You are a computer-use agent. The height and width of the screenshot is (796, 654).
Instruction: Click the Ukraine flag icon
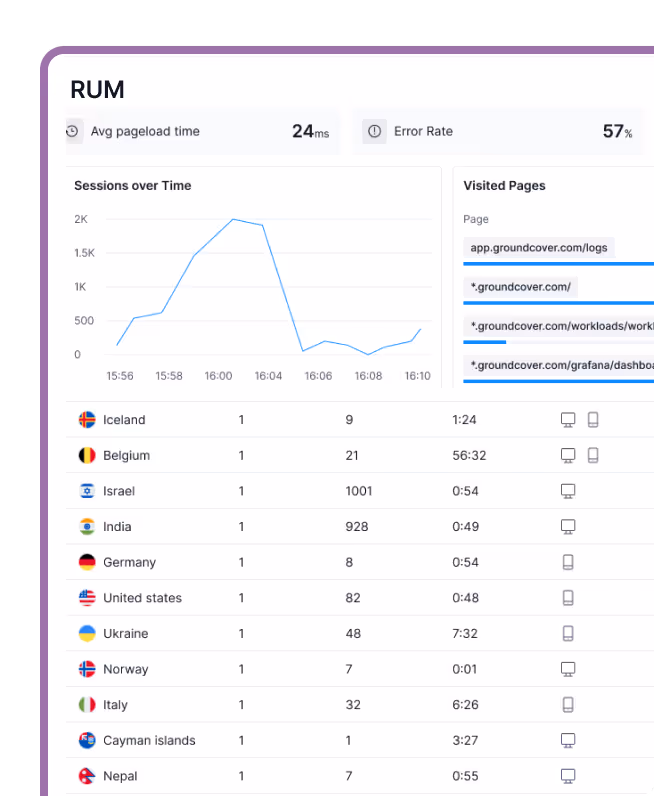tap(87, 634)
